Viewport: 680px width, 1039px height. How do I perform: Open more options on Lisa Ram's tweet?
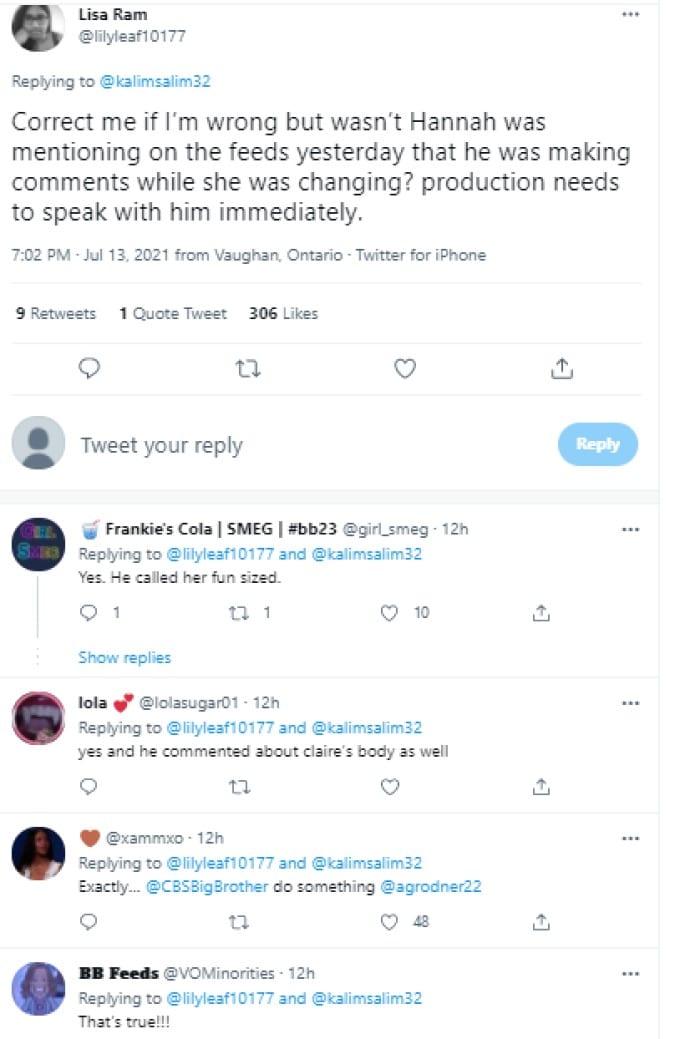point(629,15)
